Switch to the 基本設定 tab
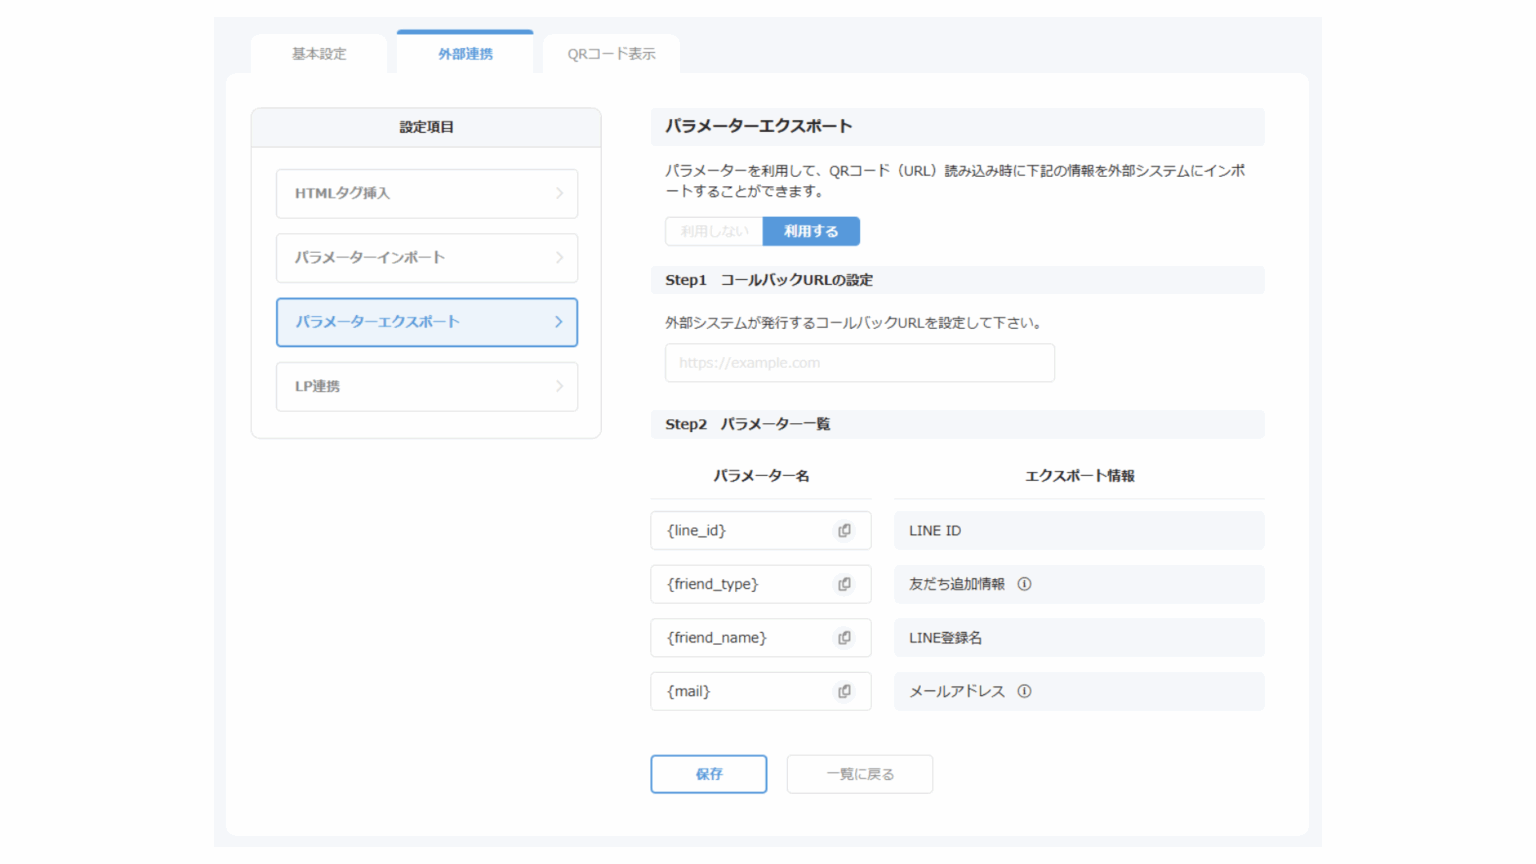 pyautogui.click(x=319, y=54)
